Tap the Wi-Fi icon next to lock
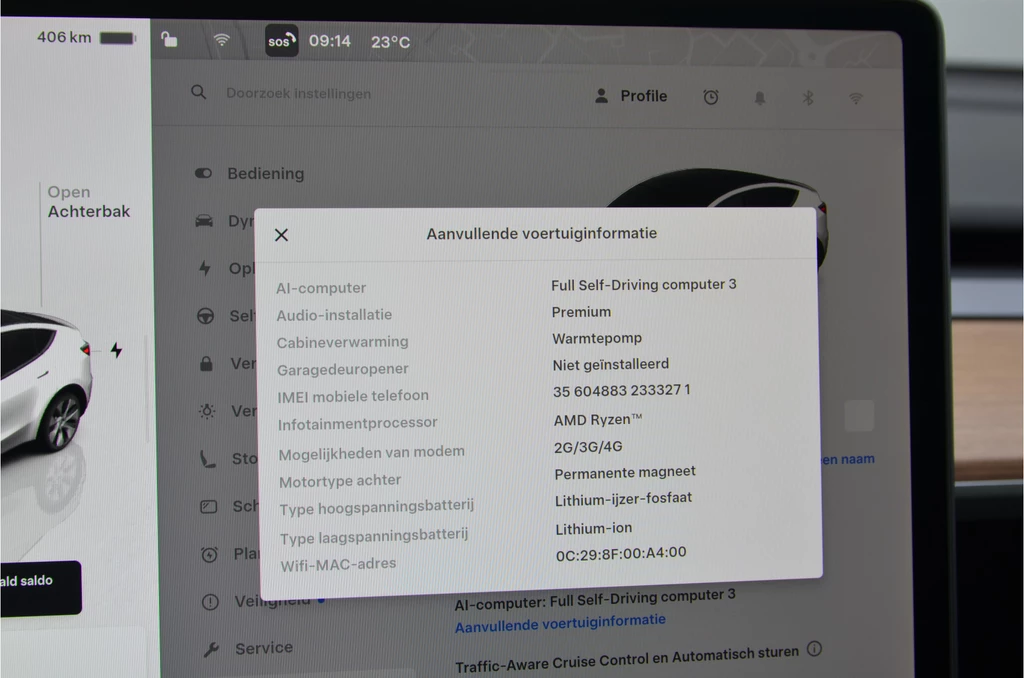1024x678 pixels. (x=221, y=40)
